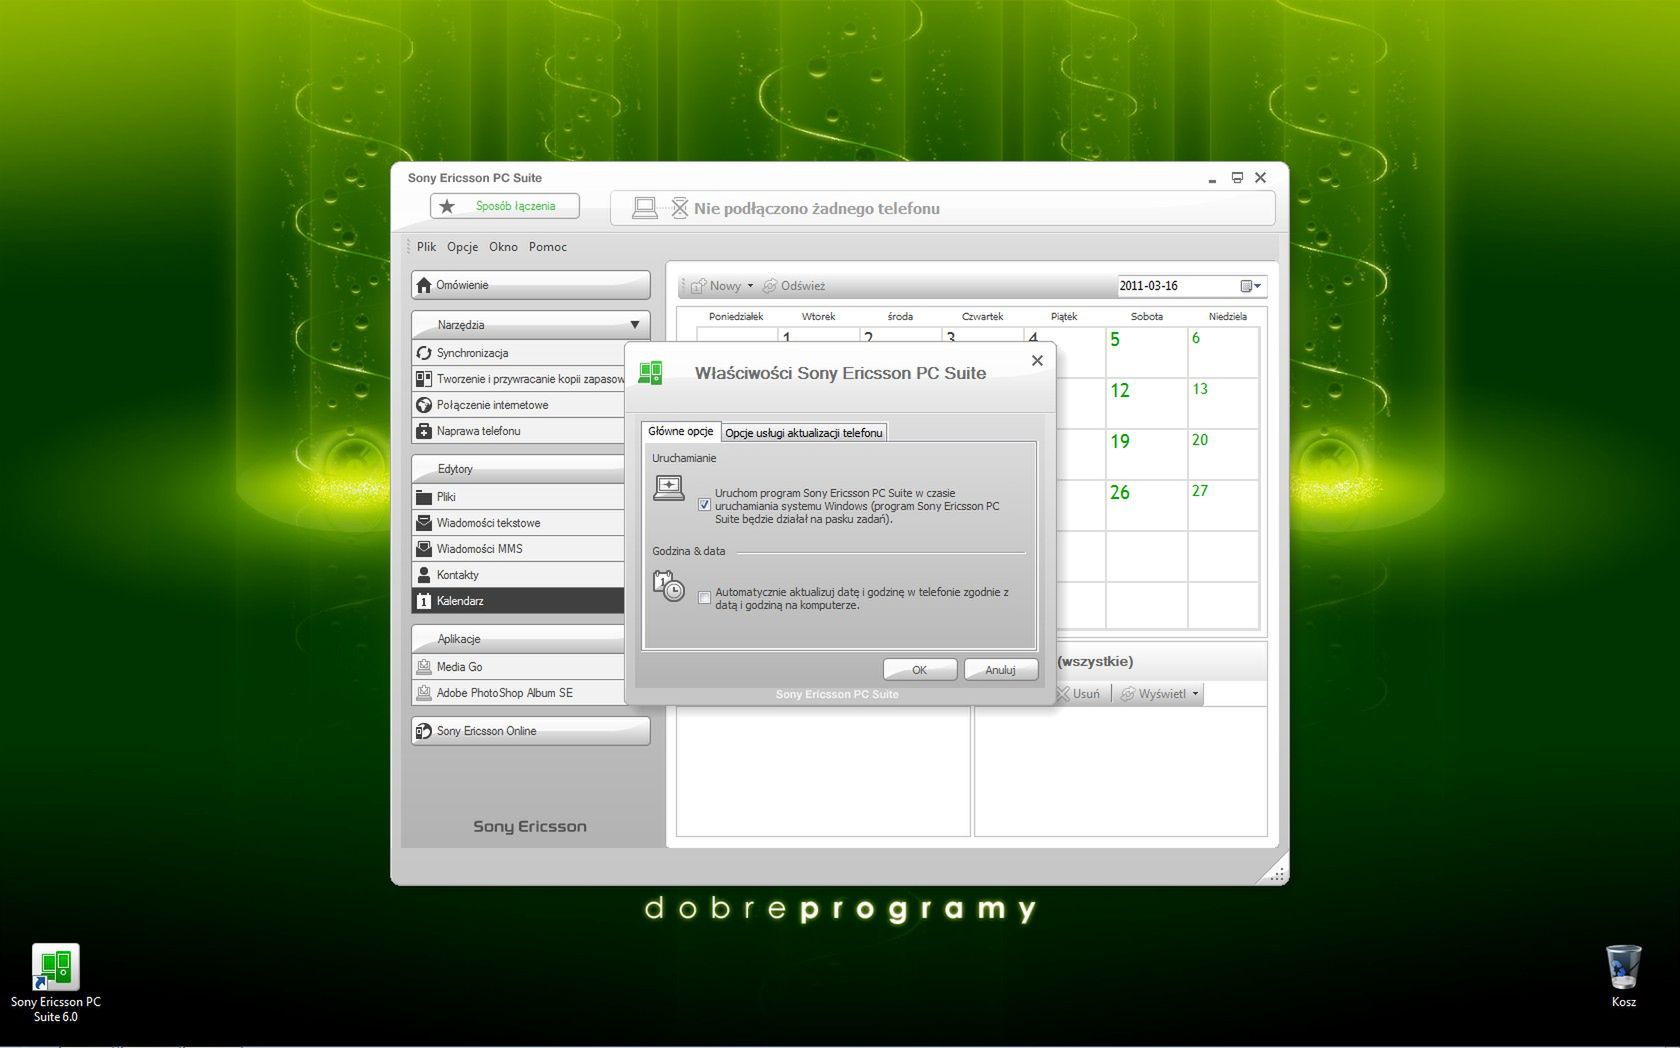Select calendar day 27
The image size is (1680, 1048).
pyautogui.click(x=1223, y=505)
